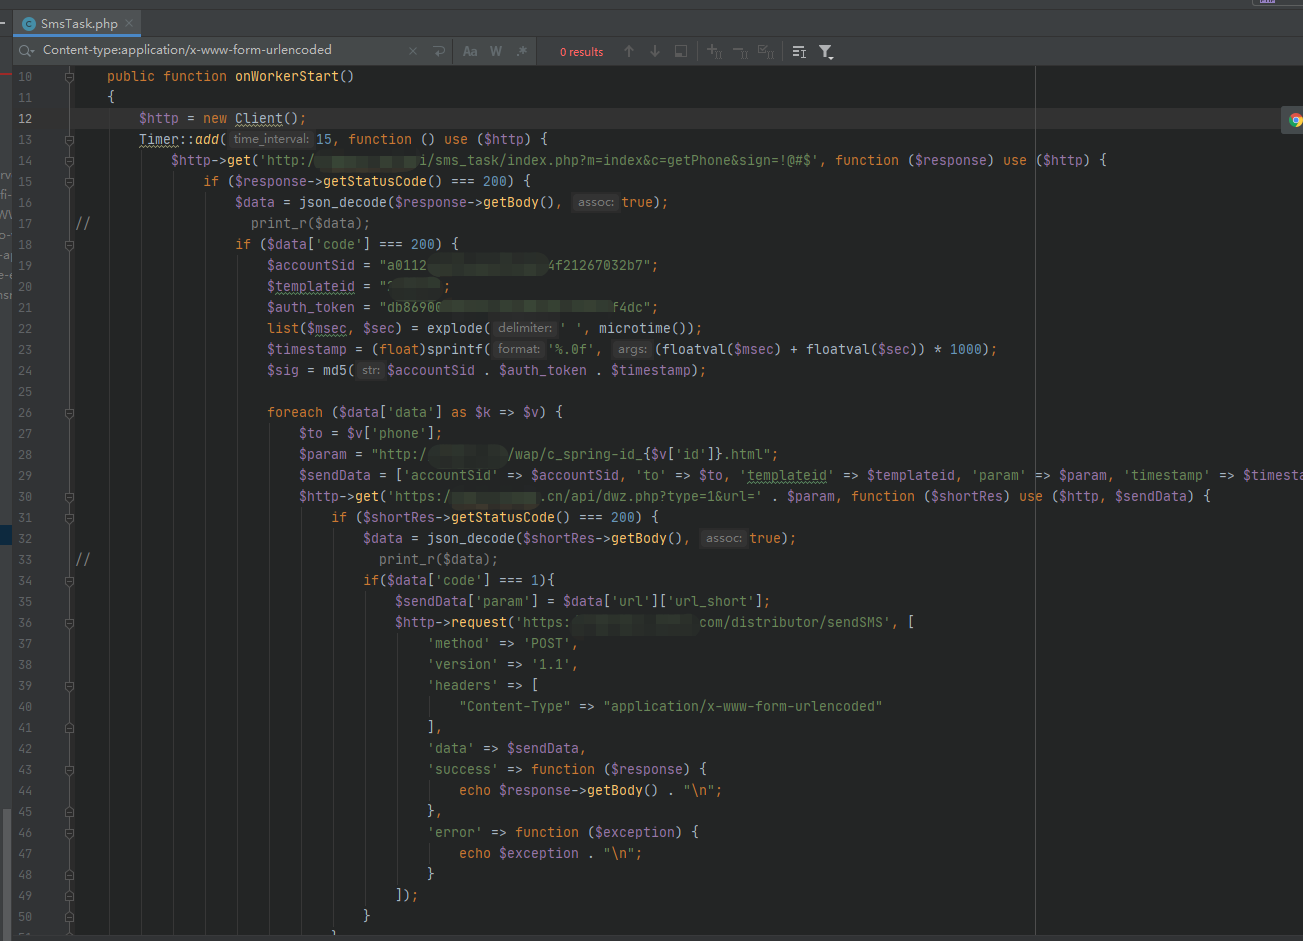Image resolution: width=1303 pixels, height=941 pixels.
Task: Click the delimiter: parameter hint on line 22
Action: [525, 328]
